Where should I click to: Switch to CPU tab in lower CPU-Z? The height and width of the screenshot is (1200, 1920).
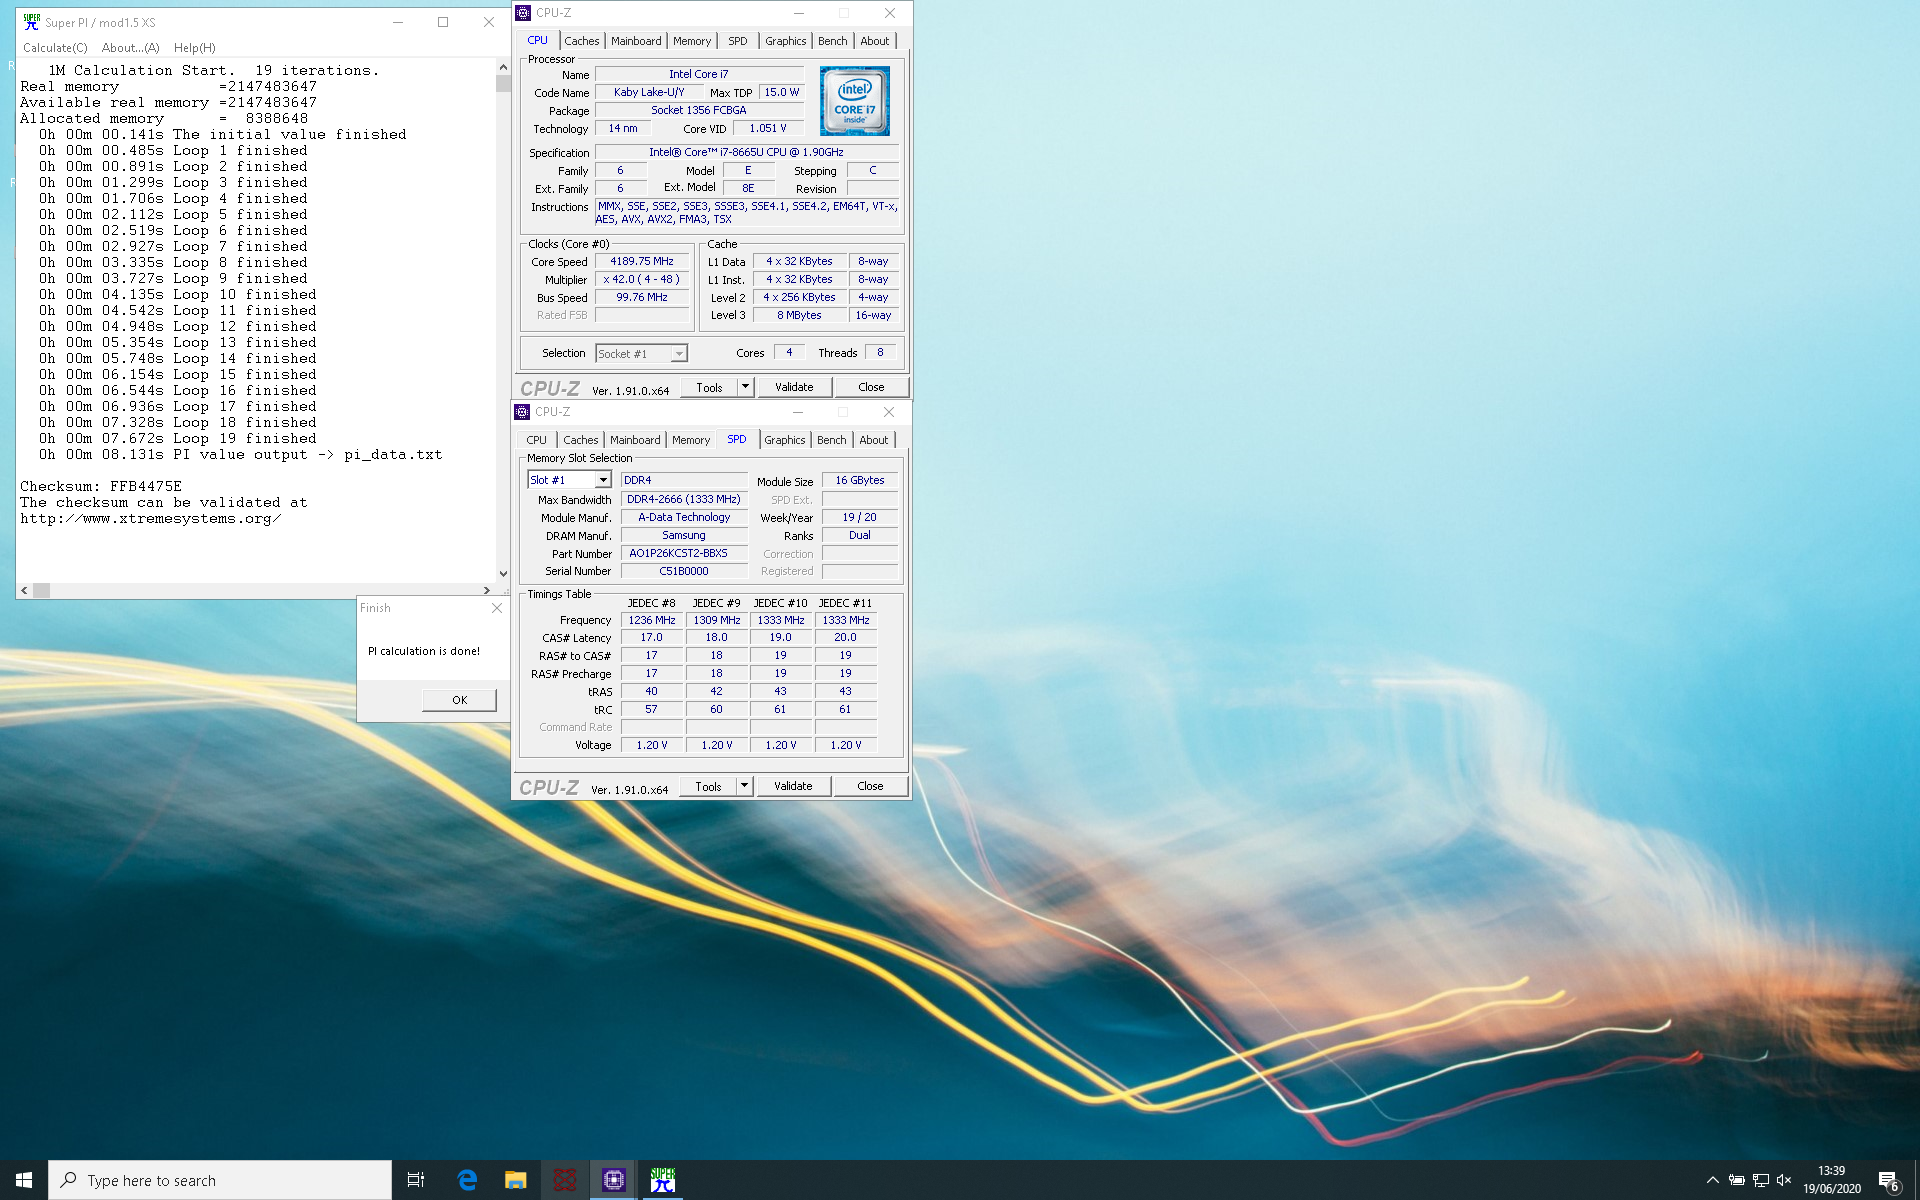537,440
